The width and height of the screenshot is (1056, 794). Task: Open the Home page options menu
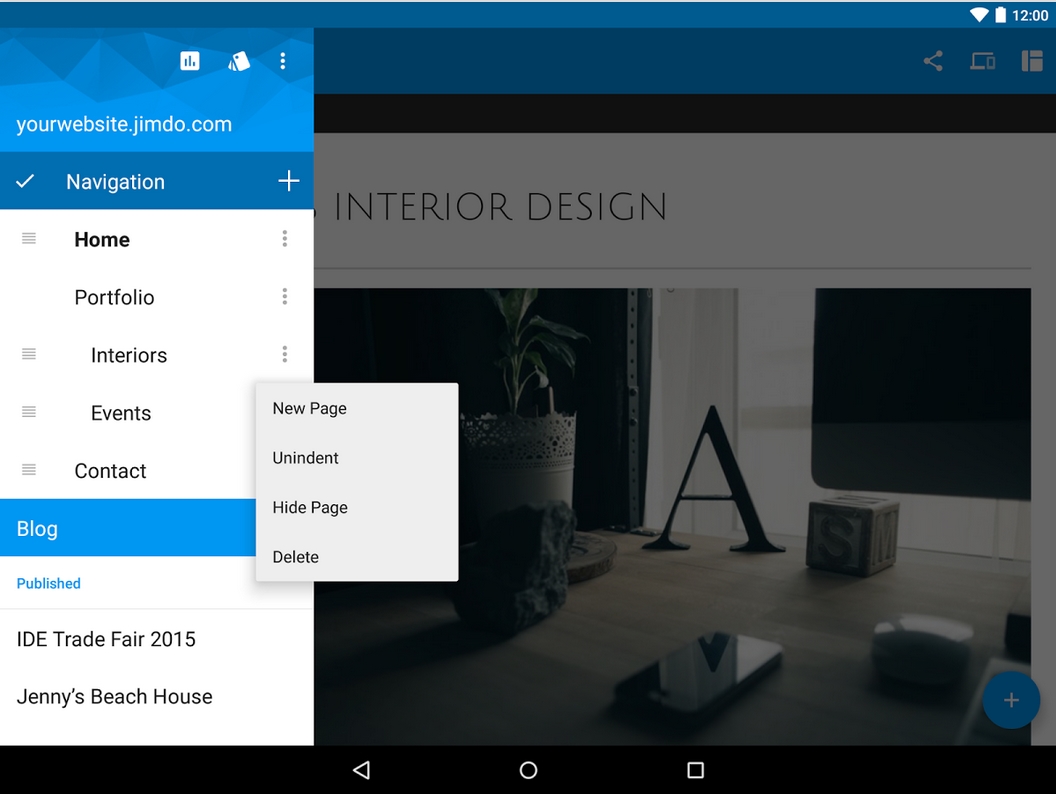pos(285,238)
